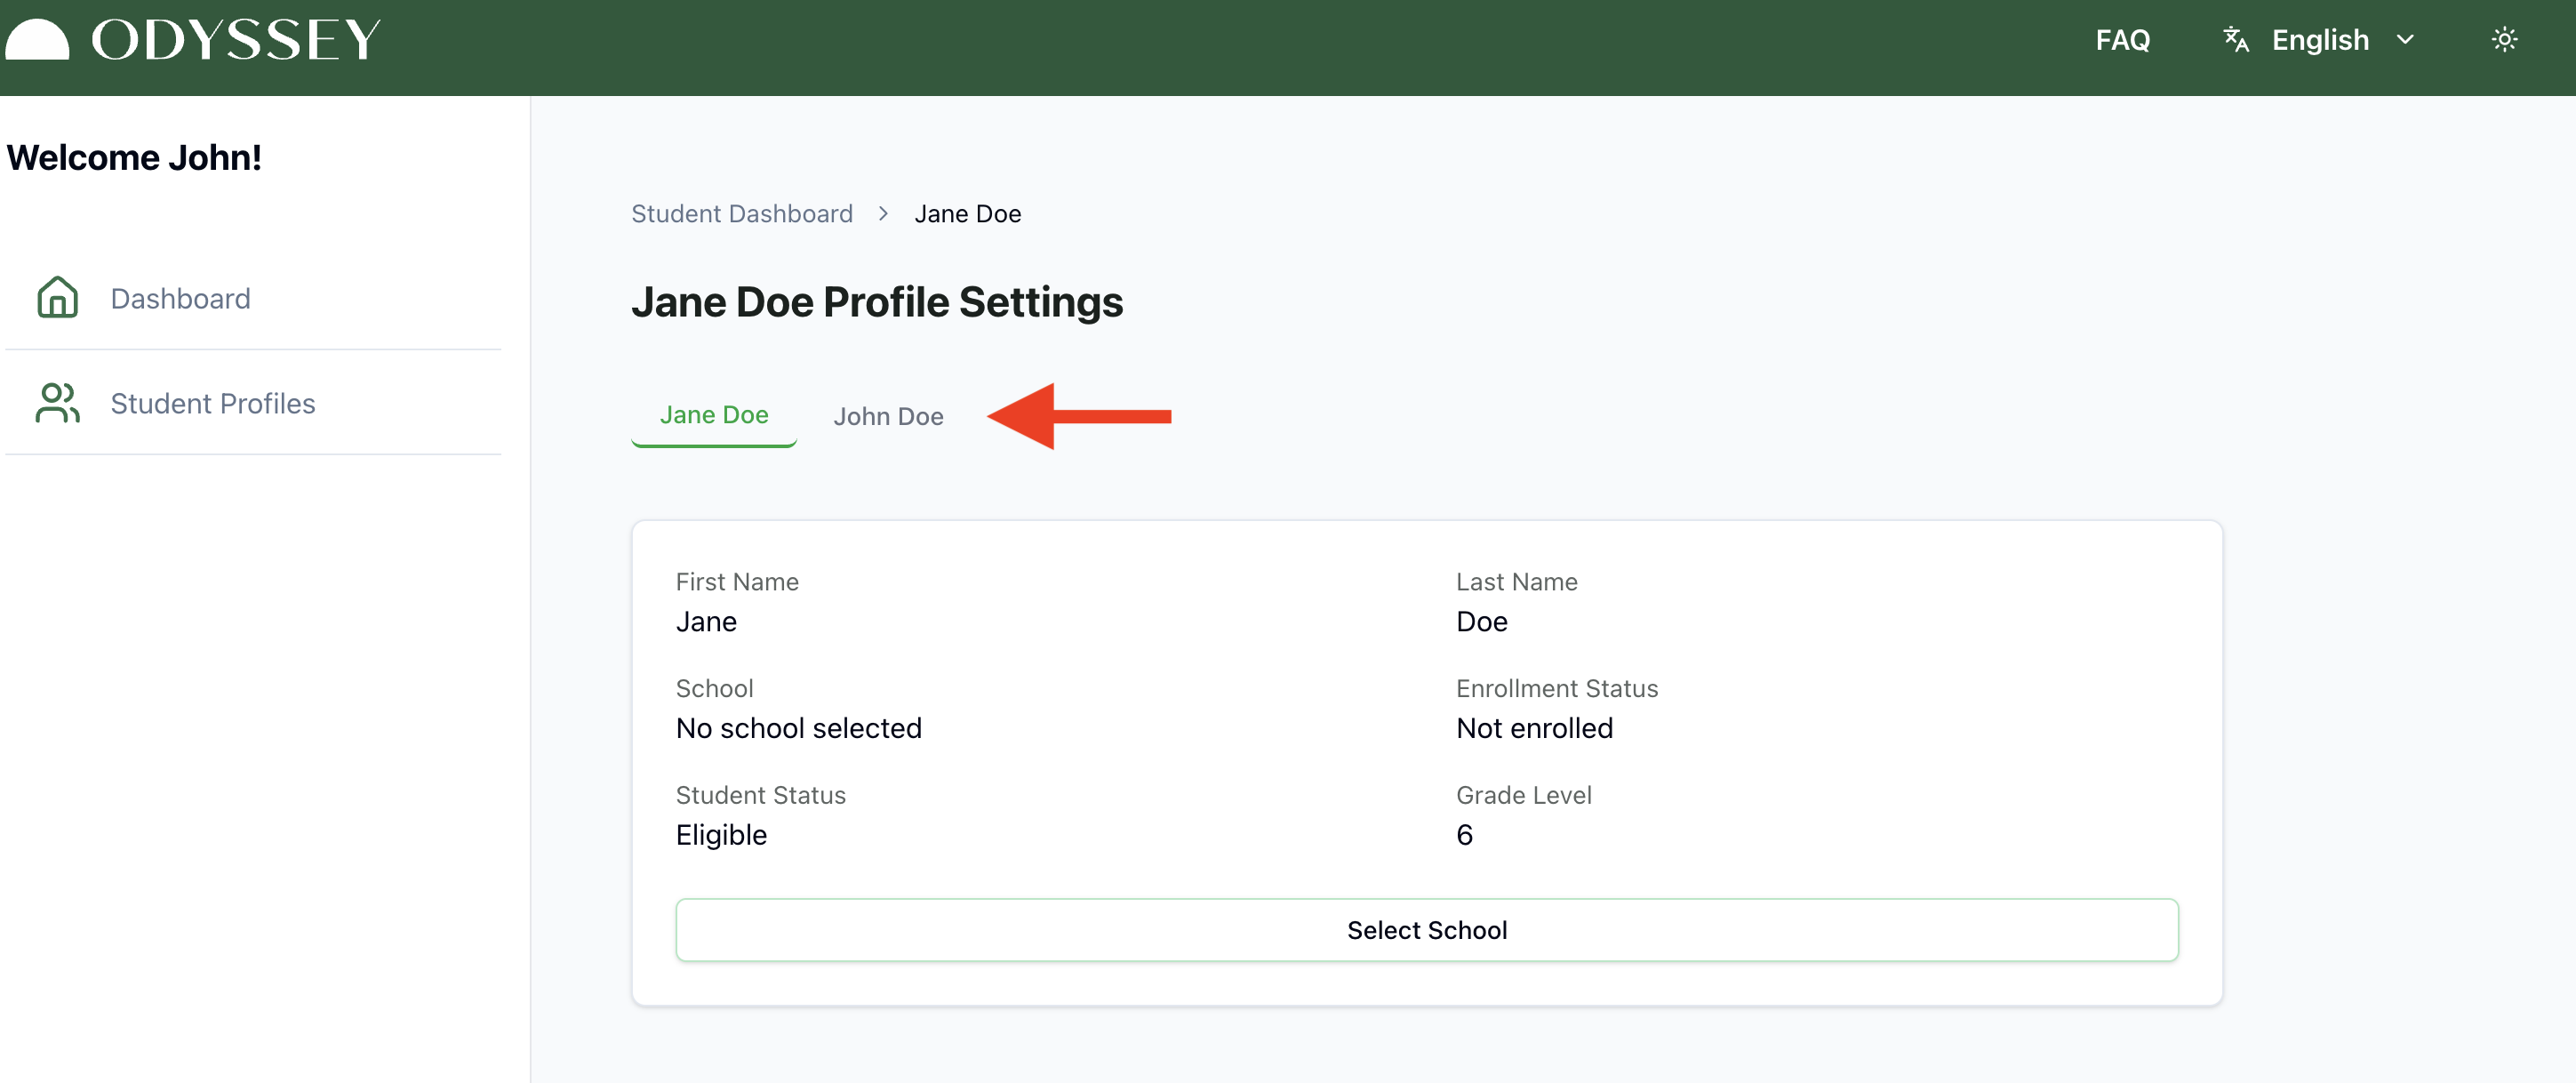The width and height of the screenshot is (2576, 1083).
Task: Navigate to Student Dashboard breadcrumb
Action: 741,214
